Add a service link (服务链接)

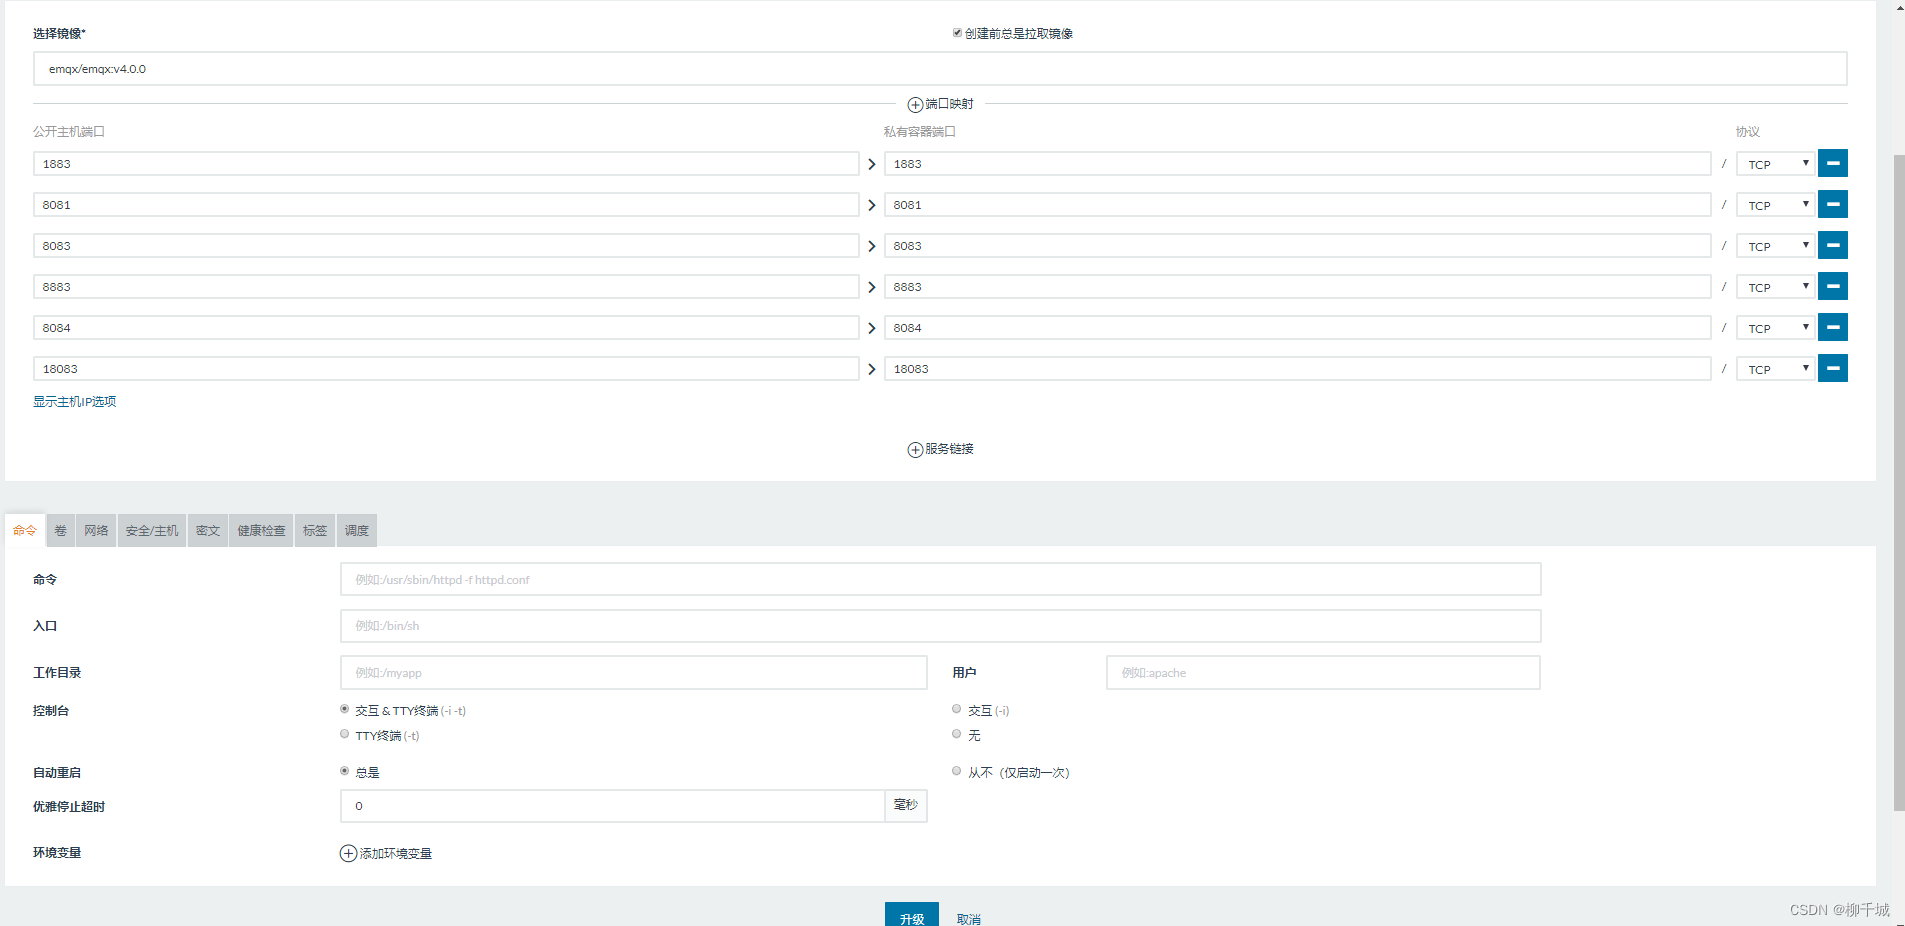coord(940,449)
